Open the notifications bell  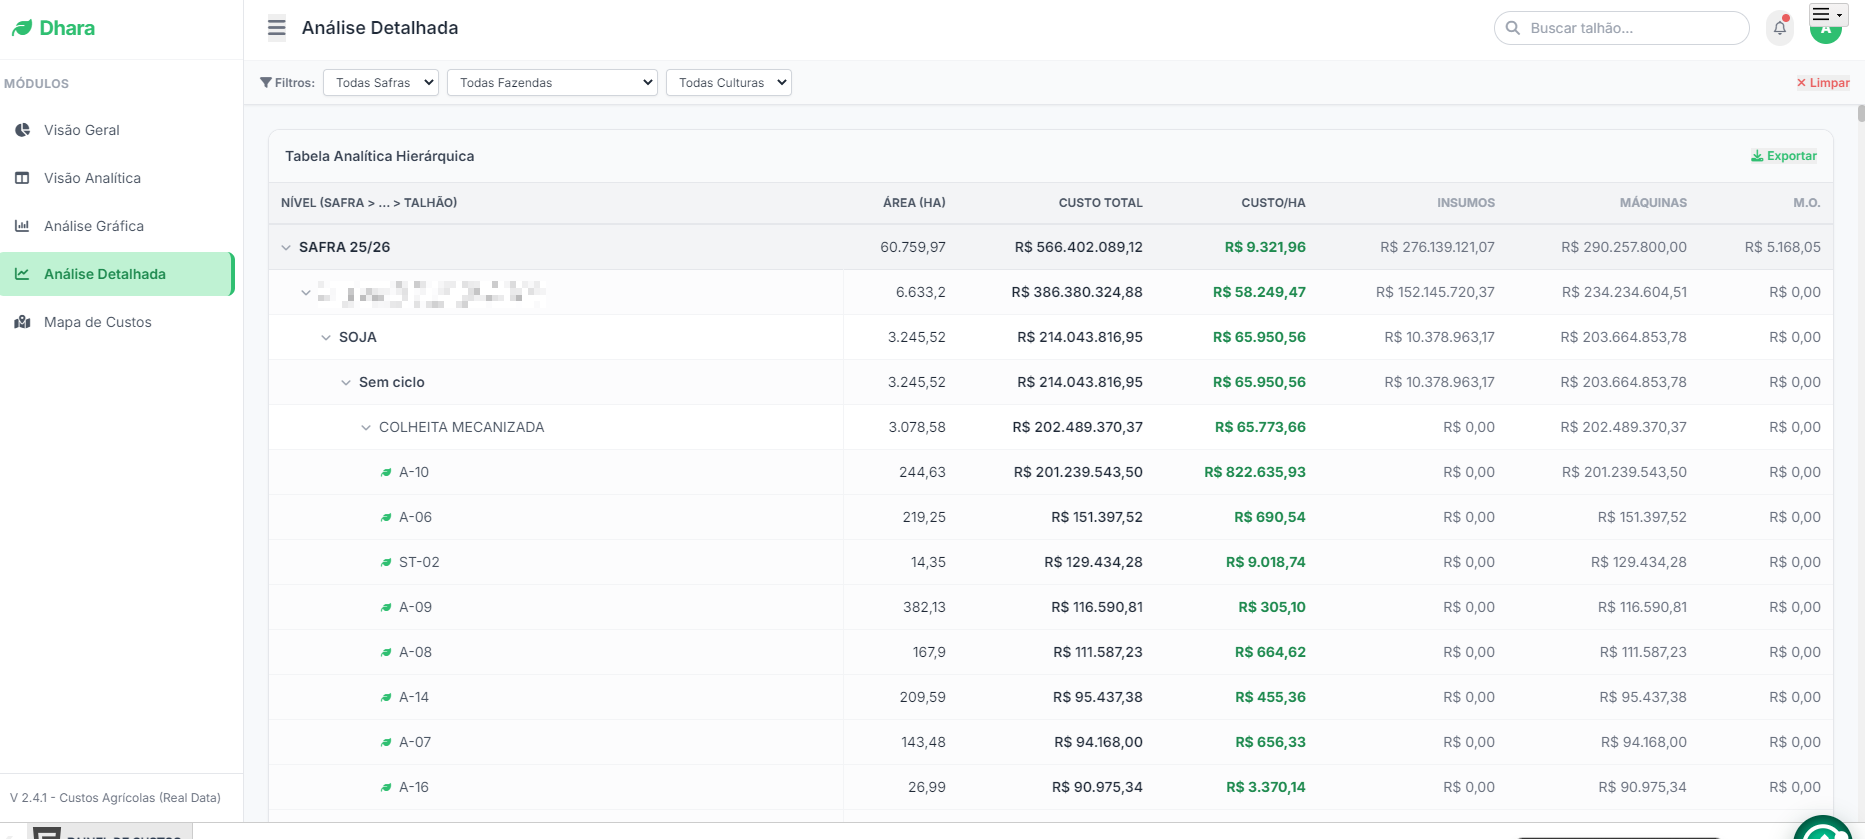1780,28
